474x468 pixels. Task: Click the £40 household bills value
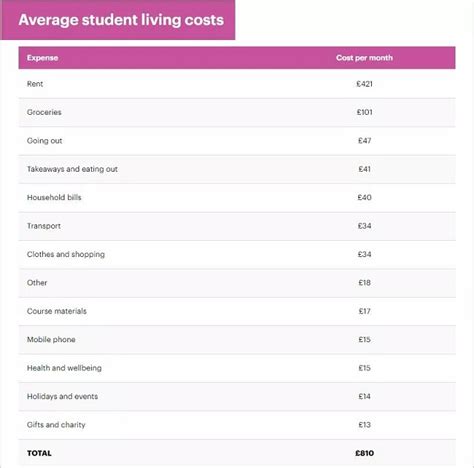pyautogui.click(x=364, y=197)
